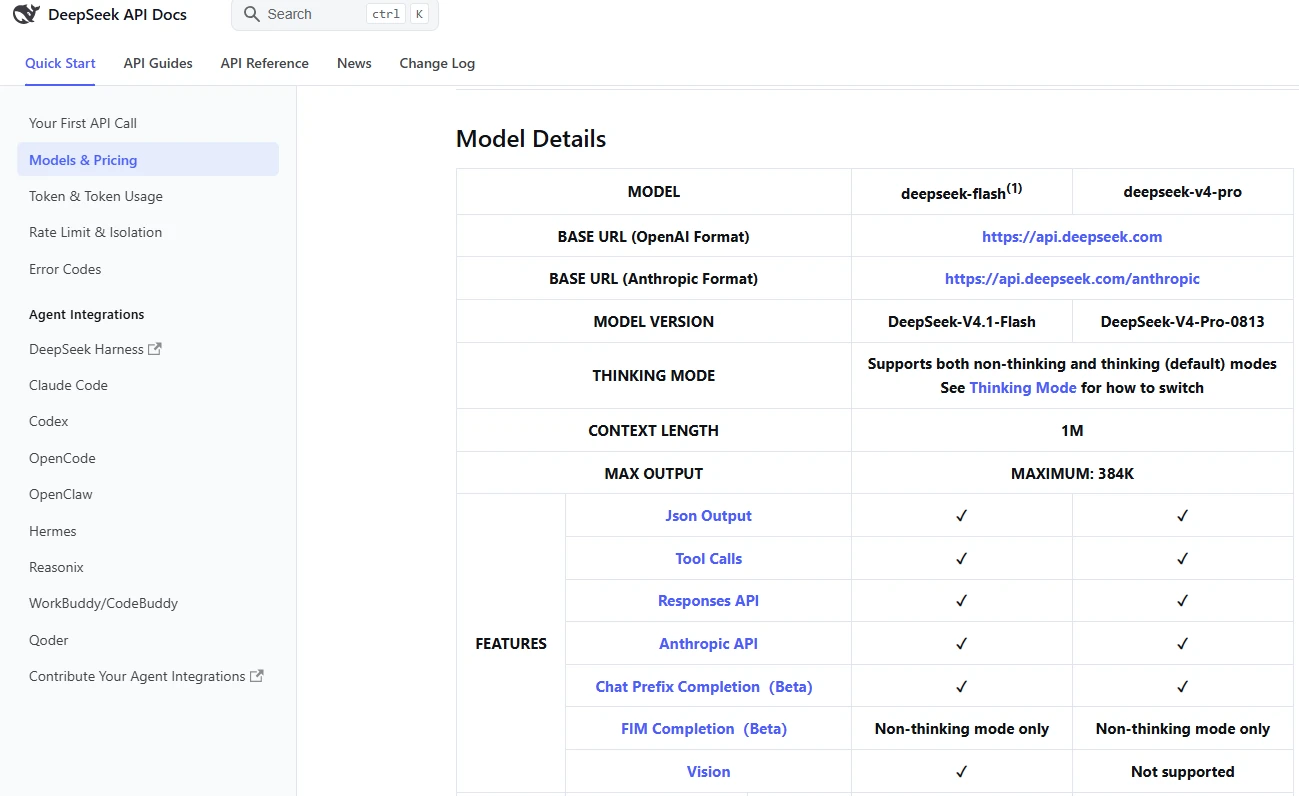Open the FIM Completion (Beta) link

pyautogui.click(x=704, y=729)
